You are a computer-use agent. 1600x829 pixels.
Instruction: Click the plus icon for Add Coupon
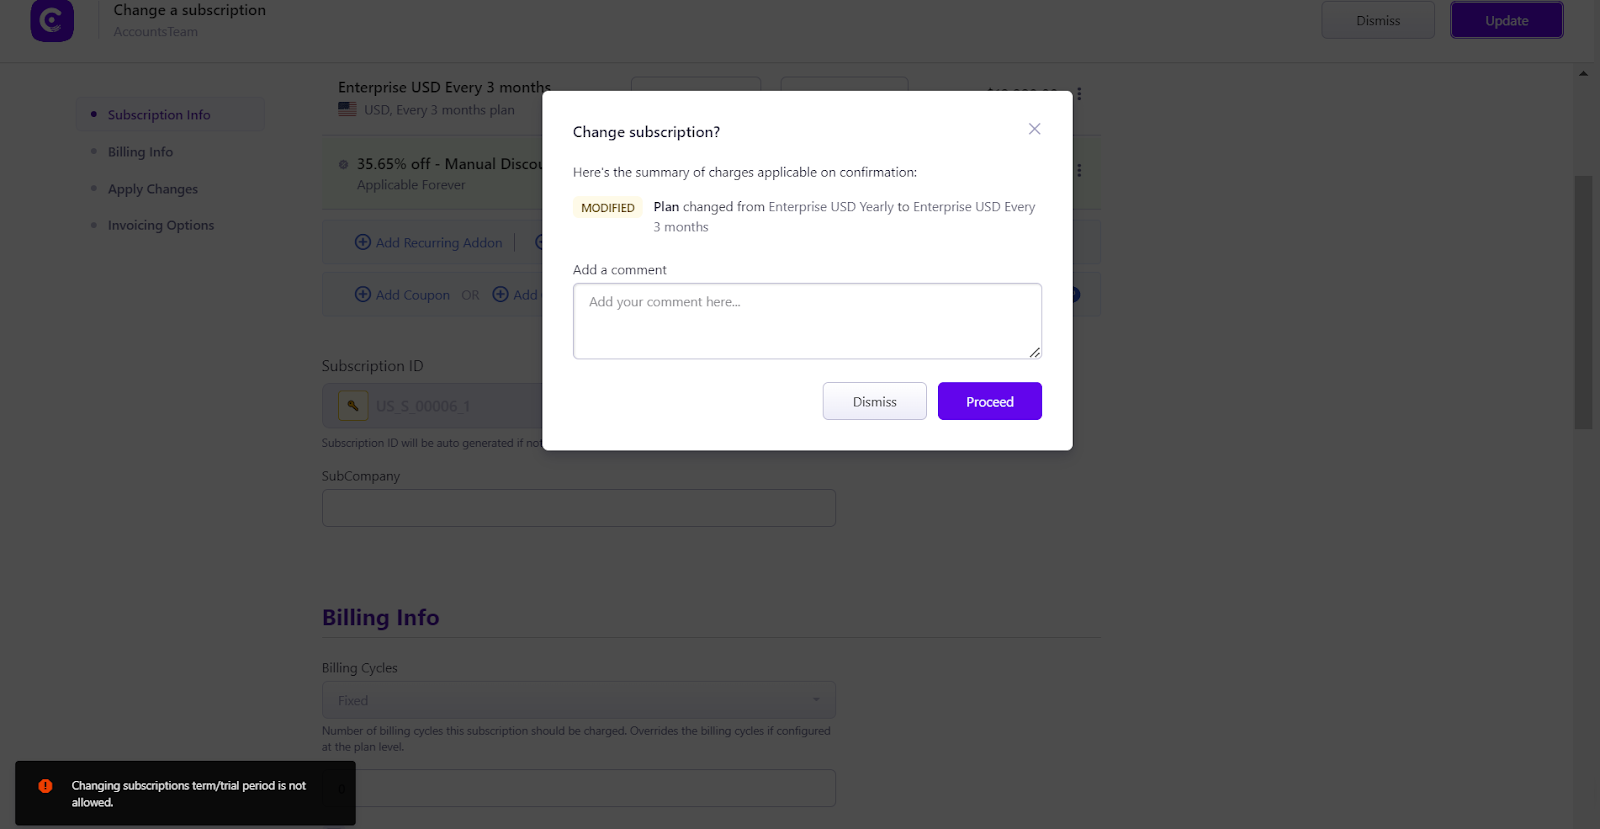(363, 294)
